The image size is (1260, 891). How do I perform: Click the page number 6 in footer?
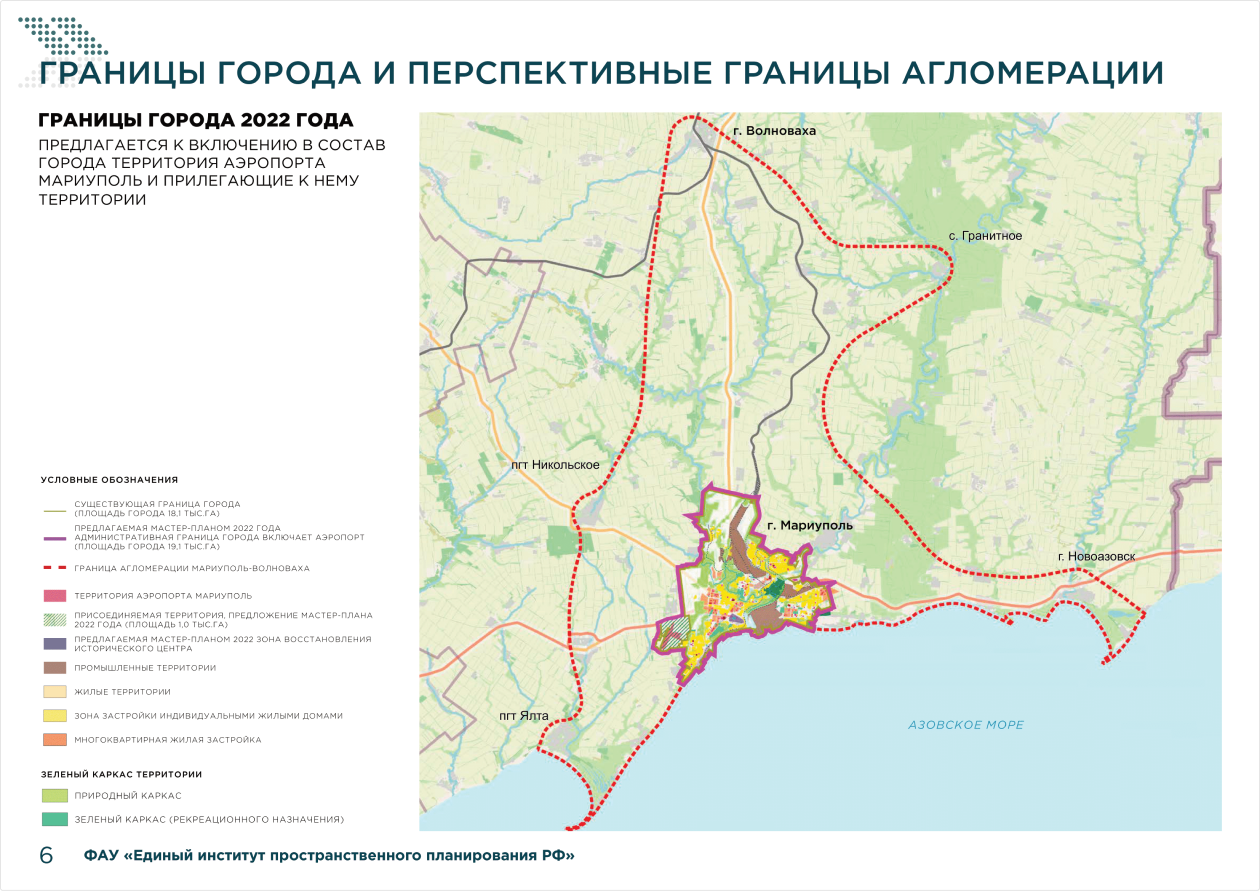coord(46,856)
